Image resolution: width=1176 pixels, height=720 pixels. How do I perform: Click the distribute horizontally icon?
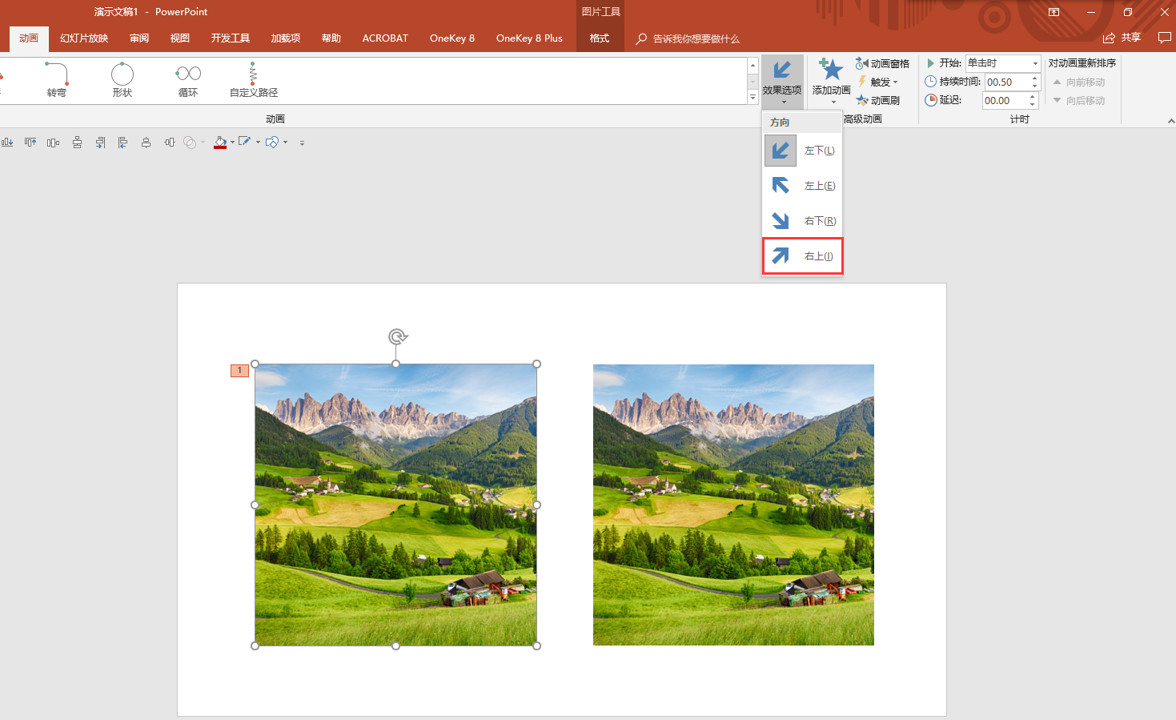click(52, 142)
